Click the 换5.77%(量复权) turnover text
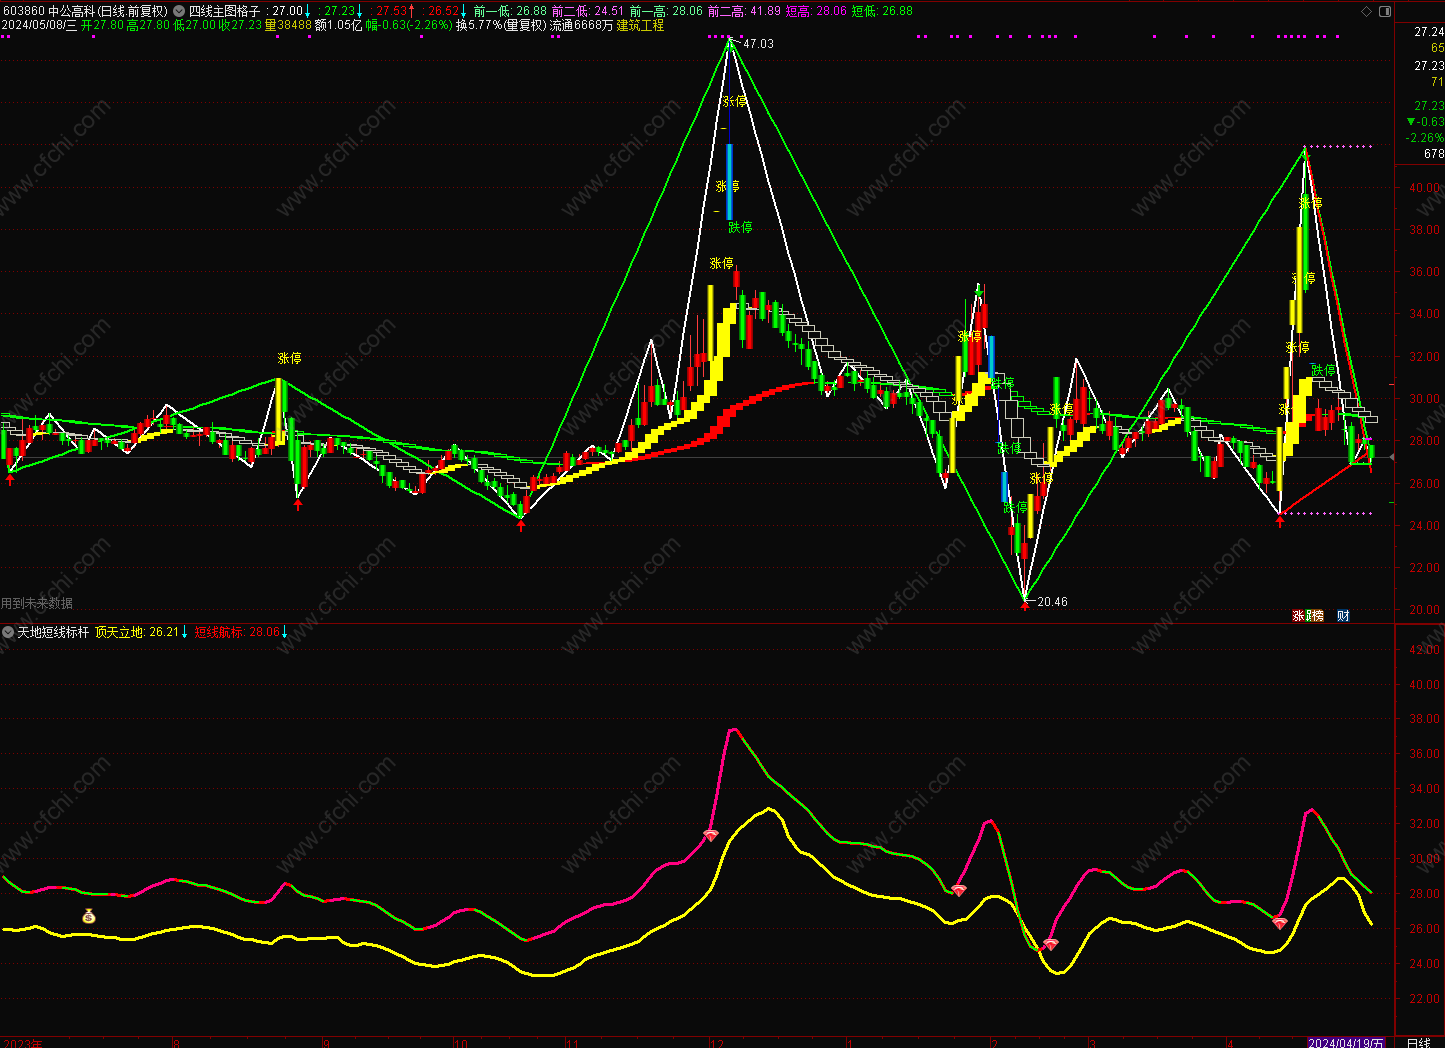 (501, 25)
